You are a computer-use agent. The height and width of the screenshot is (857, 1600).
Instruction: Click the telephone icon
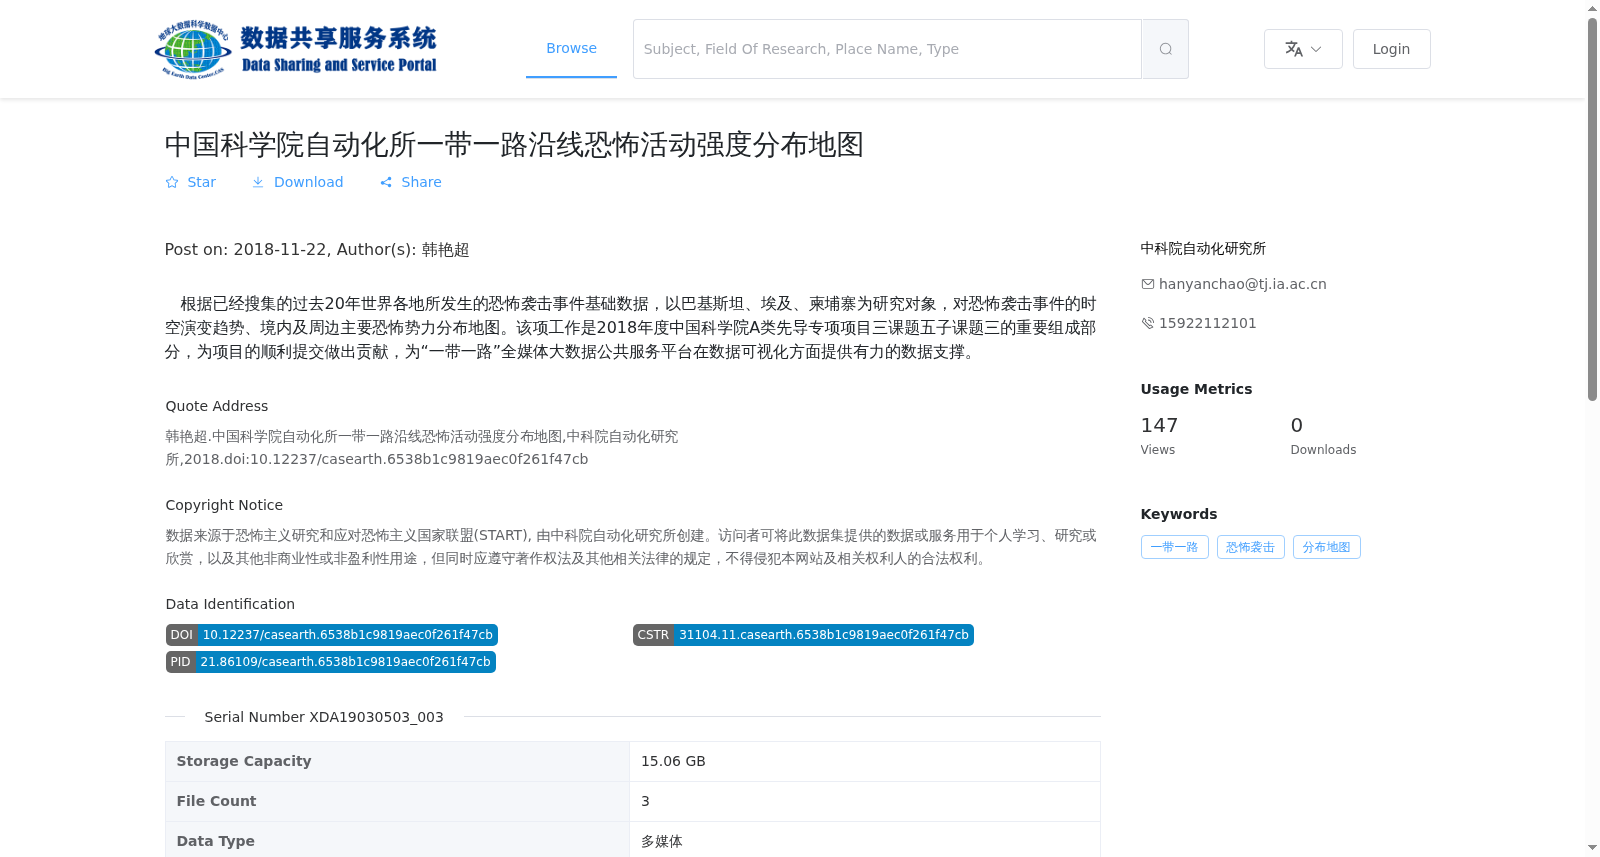tap(1148, 323)
